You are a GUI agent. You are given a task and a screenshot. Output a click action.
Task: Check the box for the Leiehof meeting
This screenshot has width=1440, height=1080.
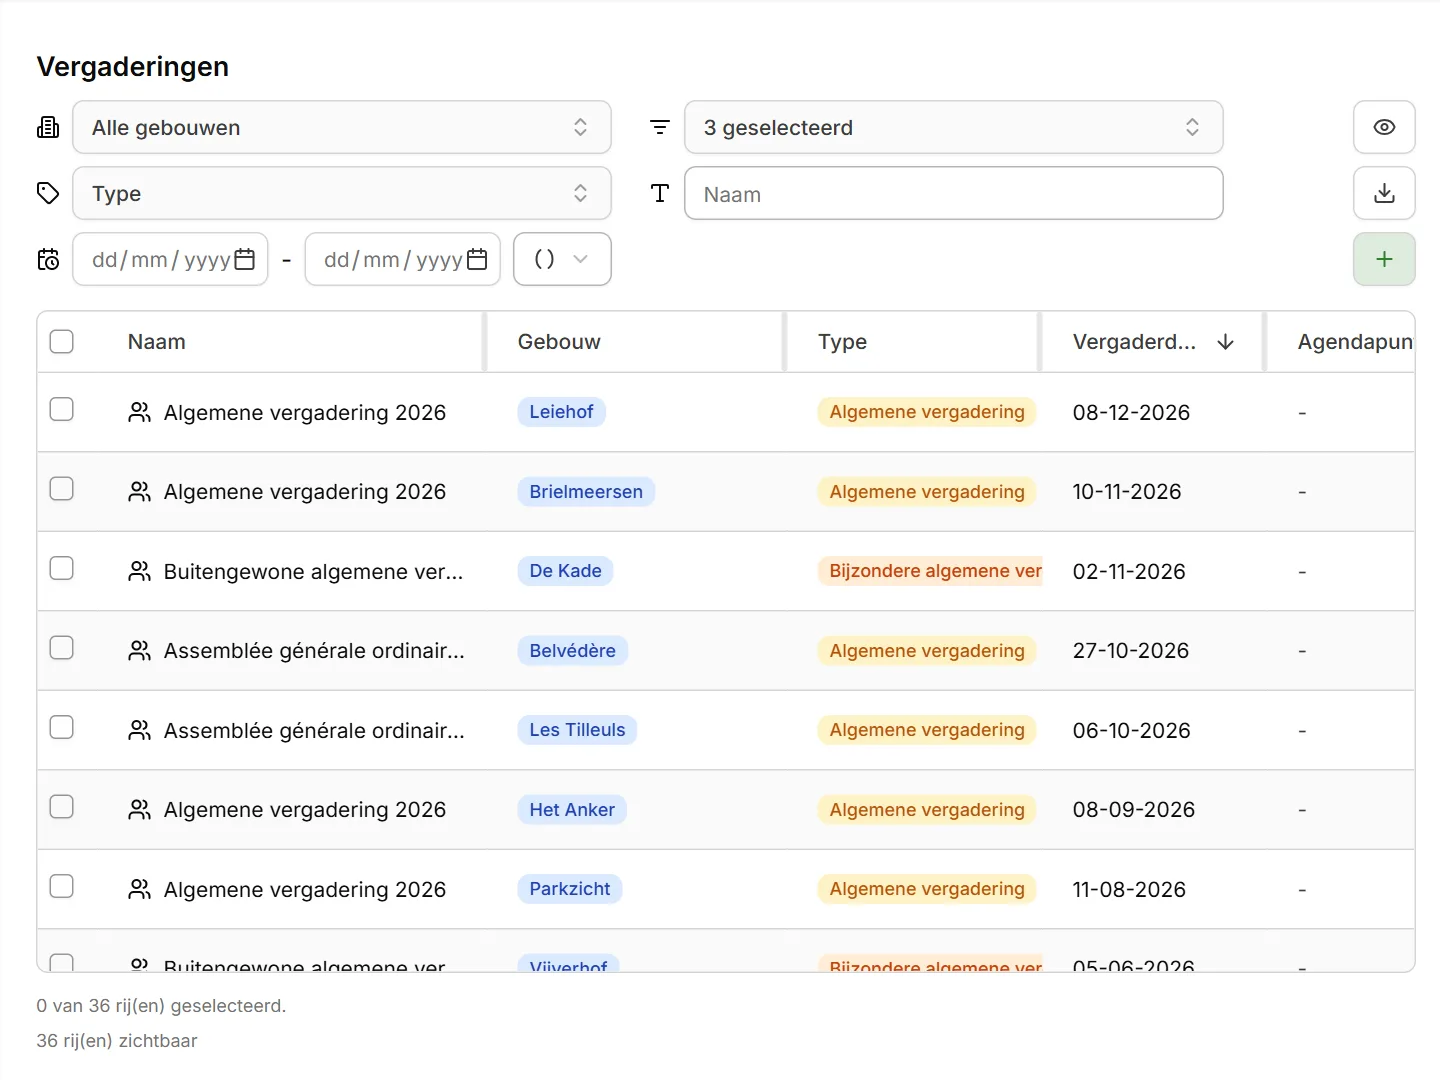[x=62, y=409]
